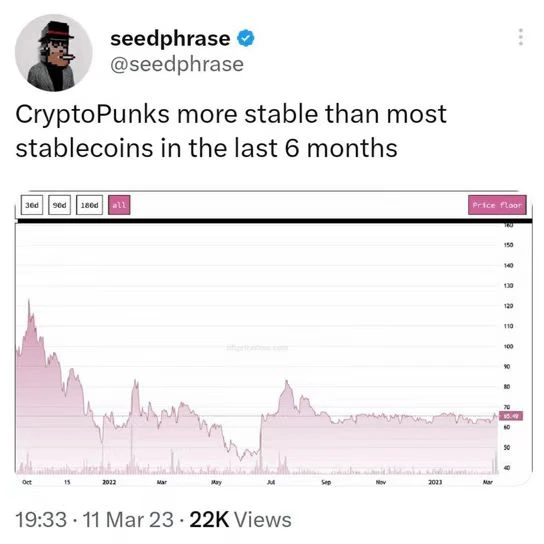This screenshot has height=544, width=544.
Task: Open the chart image in the tweet
Action: click(x=273, y=338)
